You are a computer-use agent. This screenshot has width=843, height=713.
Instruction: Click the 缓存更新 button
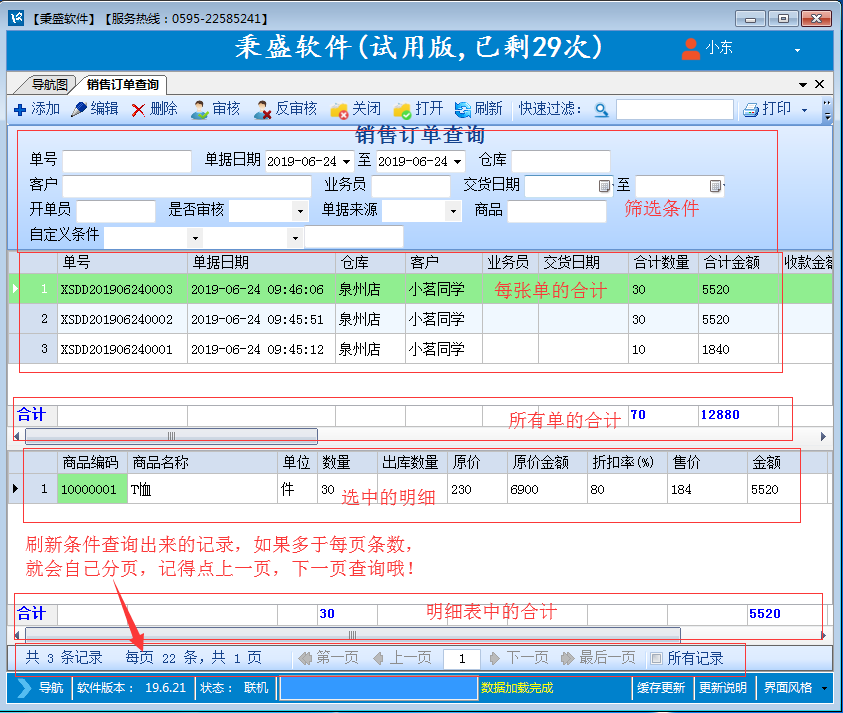661,688
